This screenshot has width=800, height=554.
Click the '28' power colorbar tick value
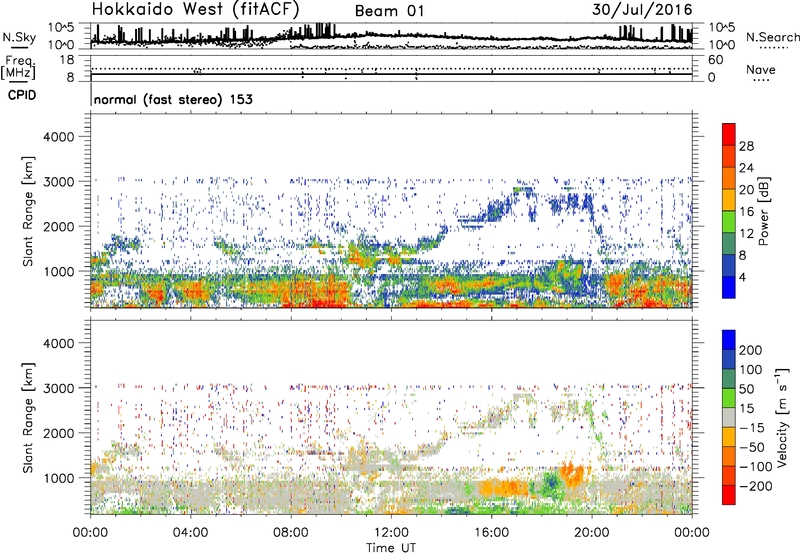point(746,146)
